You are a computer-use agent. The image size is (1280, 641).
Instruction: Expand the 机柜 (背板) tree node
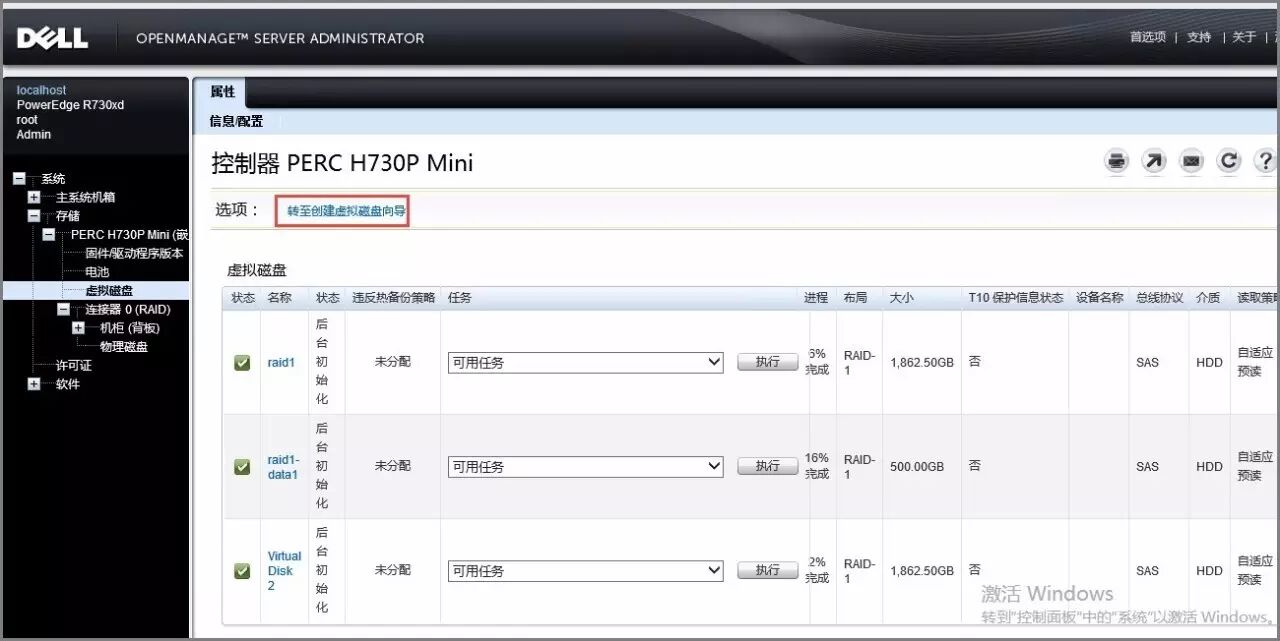coord(79,328)
